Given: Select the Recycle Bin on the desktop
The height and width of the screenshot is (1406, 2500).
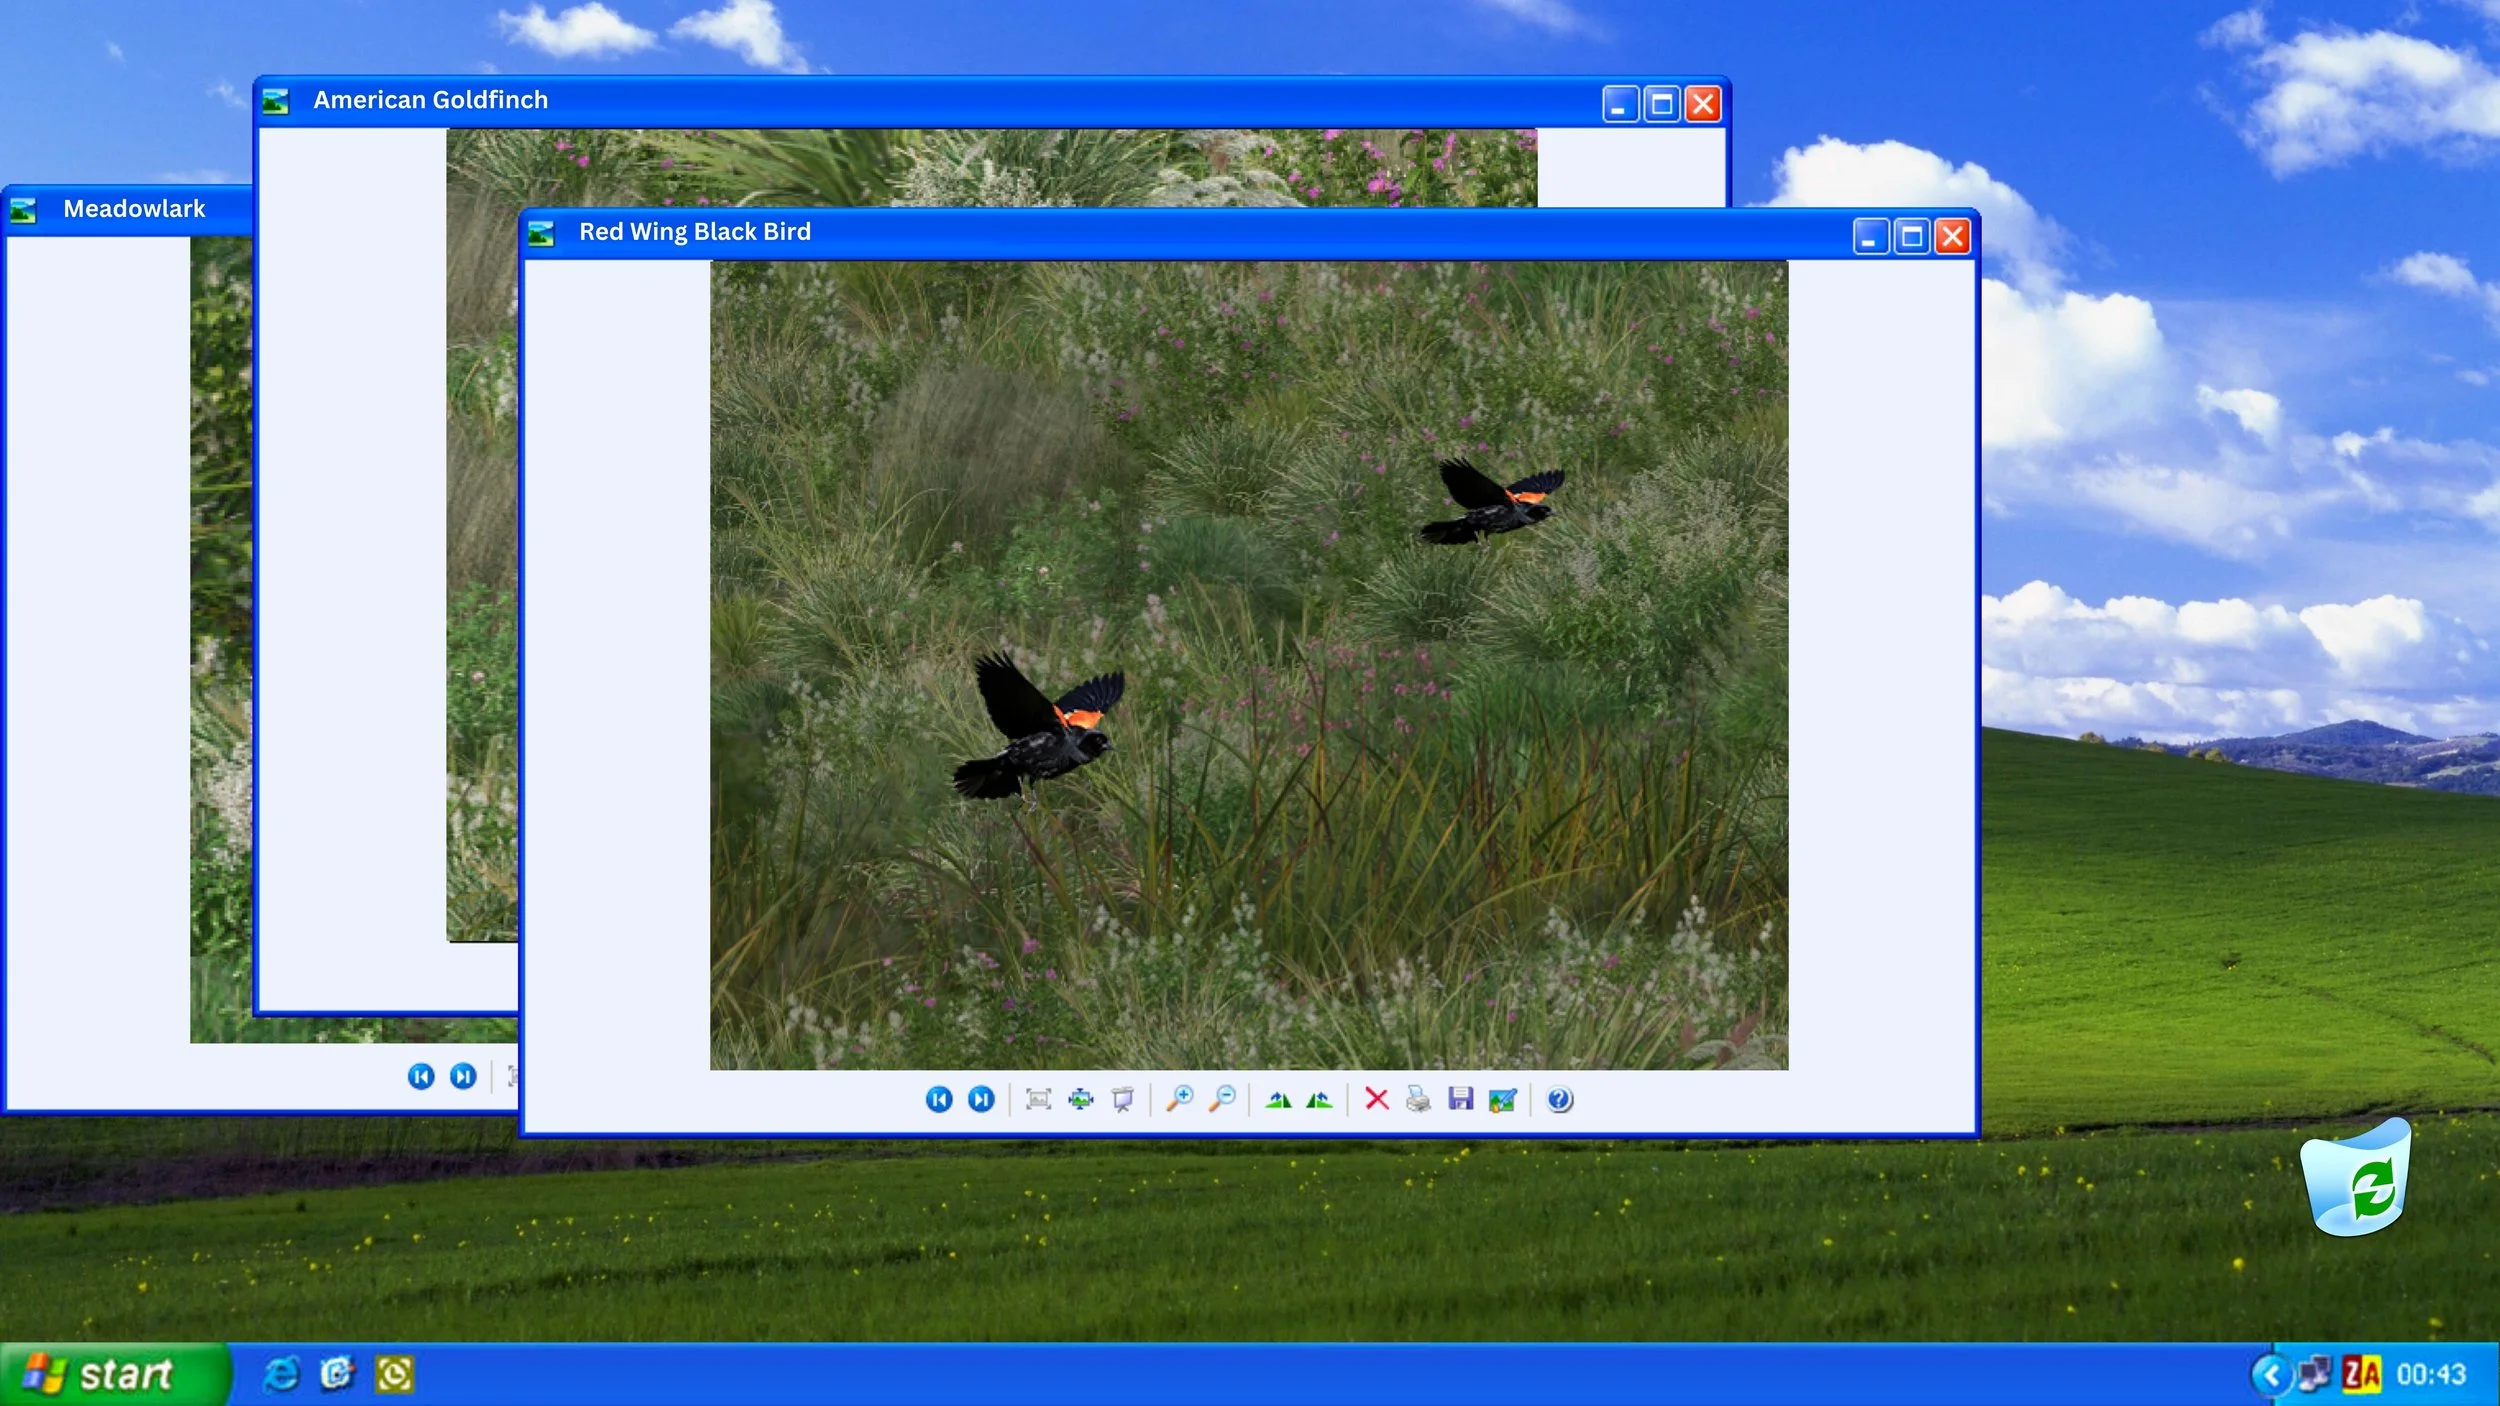Looking at the screenshot, I should (x=2356, y=1179).
